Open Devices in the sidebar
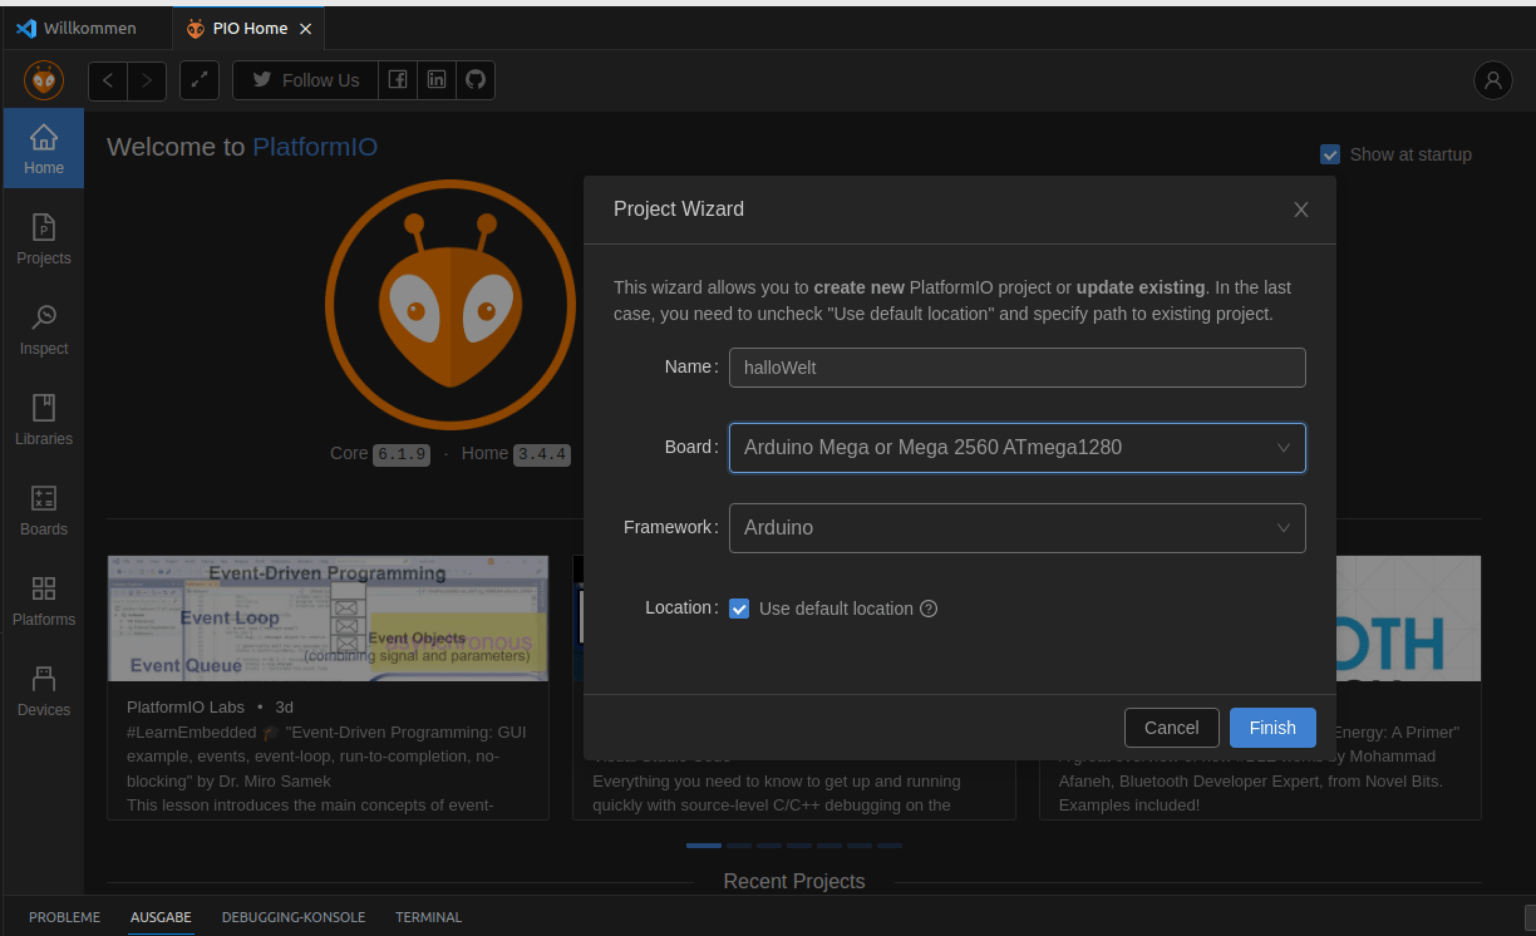Image resolution: width=1536 pixels, height=936 pixels. point(43,691)
